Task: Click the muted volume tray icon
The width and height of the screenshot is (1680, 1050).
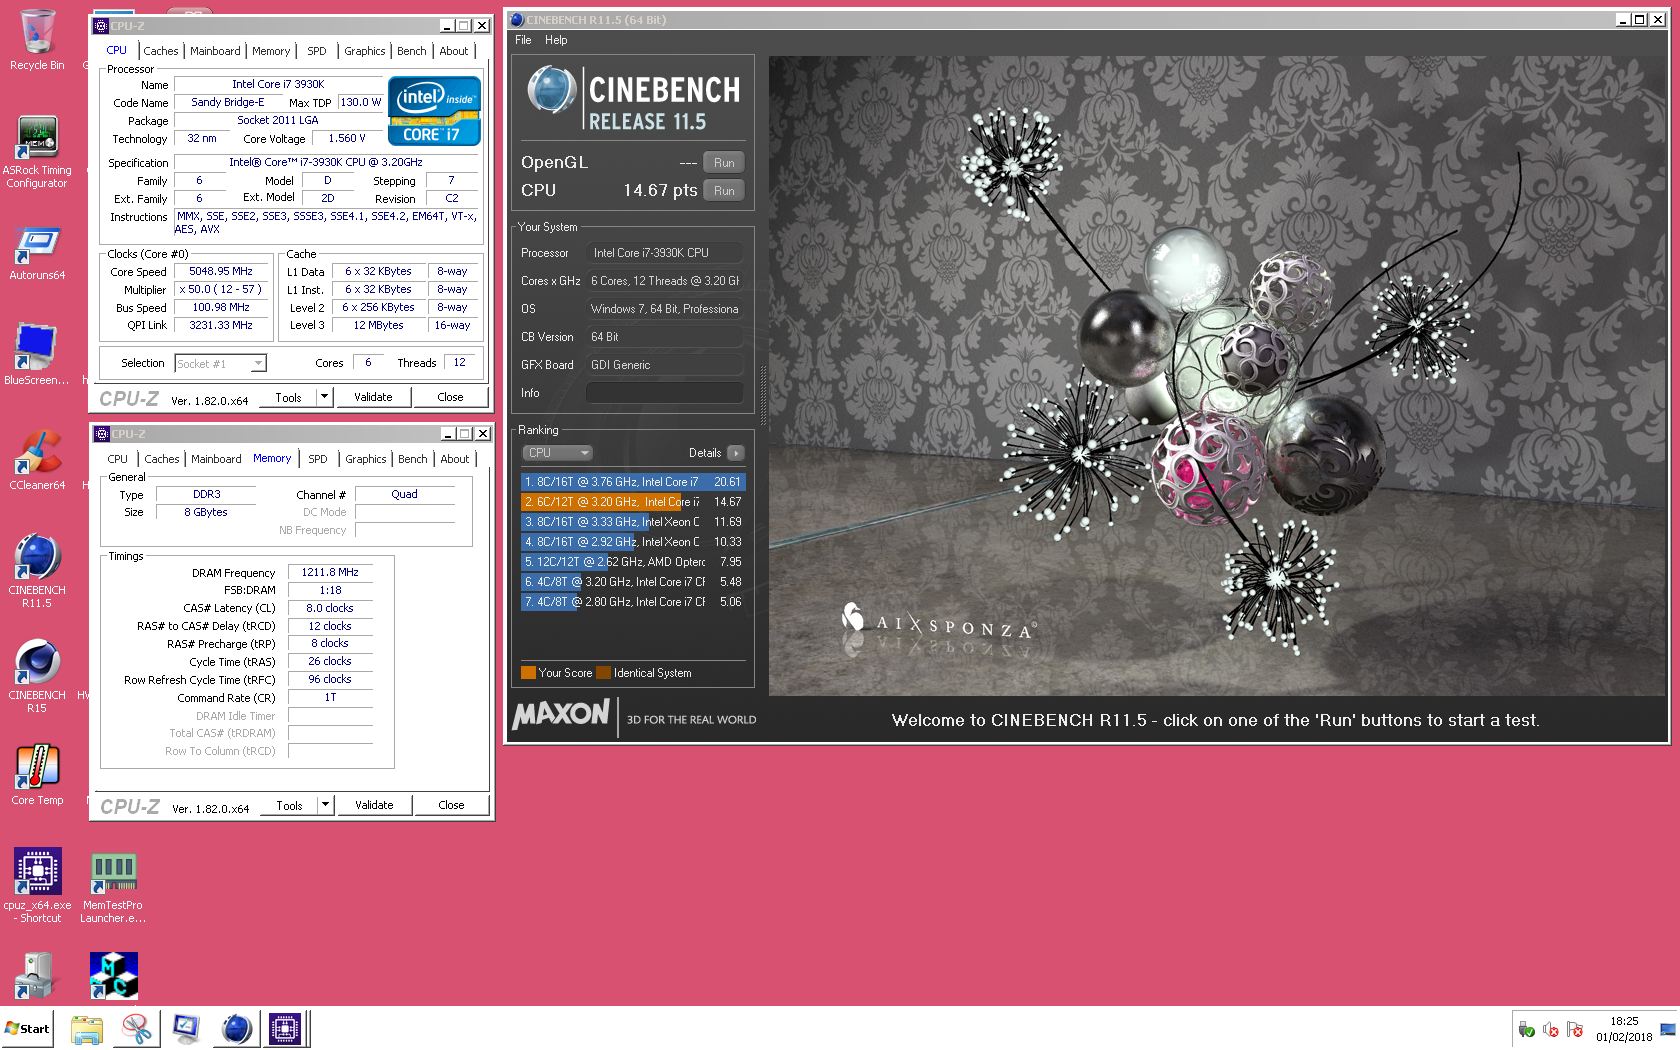Action: tap(1551, 1029)
